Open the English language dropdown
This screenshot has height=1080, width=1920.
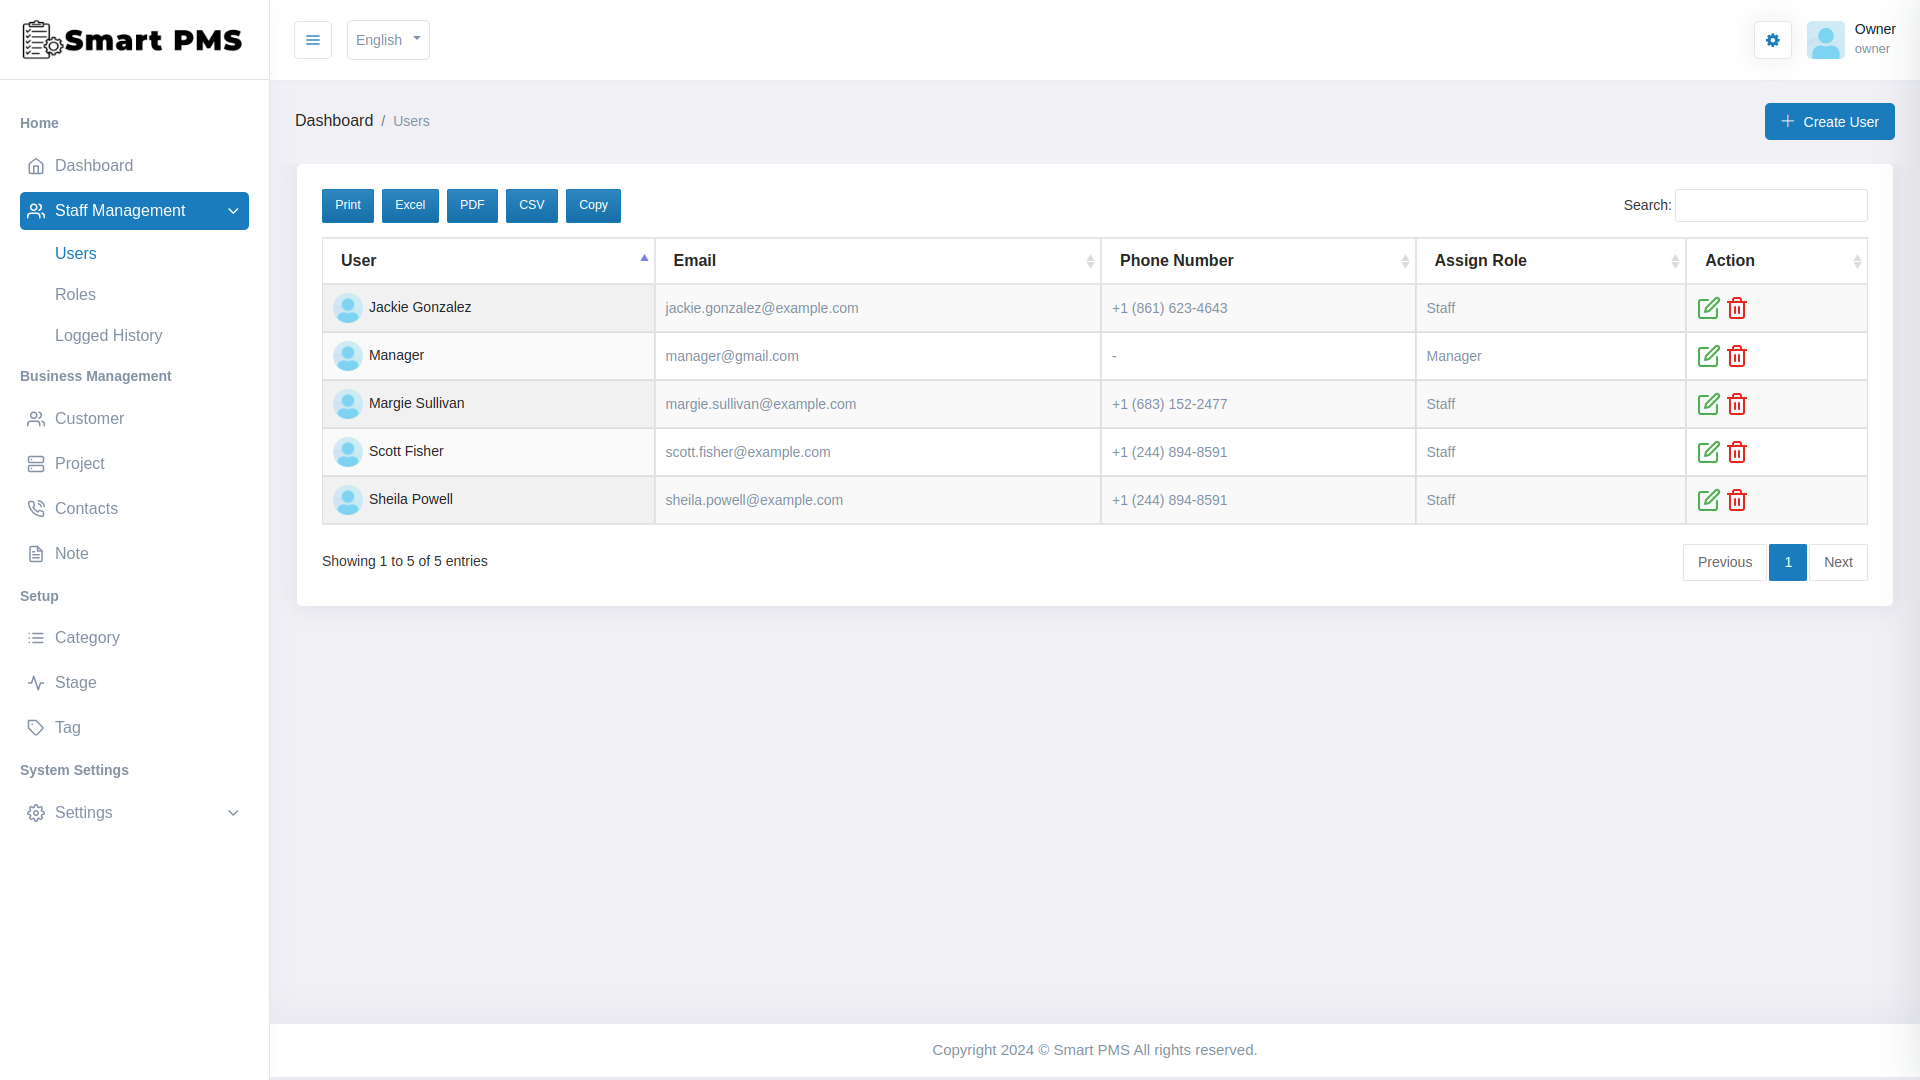[388, 40]
